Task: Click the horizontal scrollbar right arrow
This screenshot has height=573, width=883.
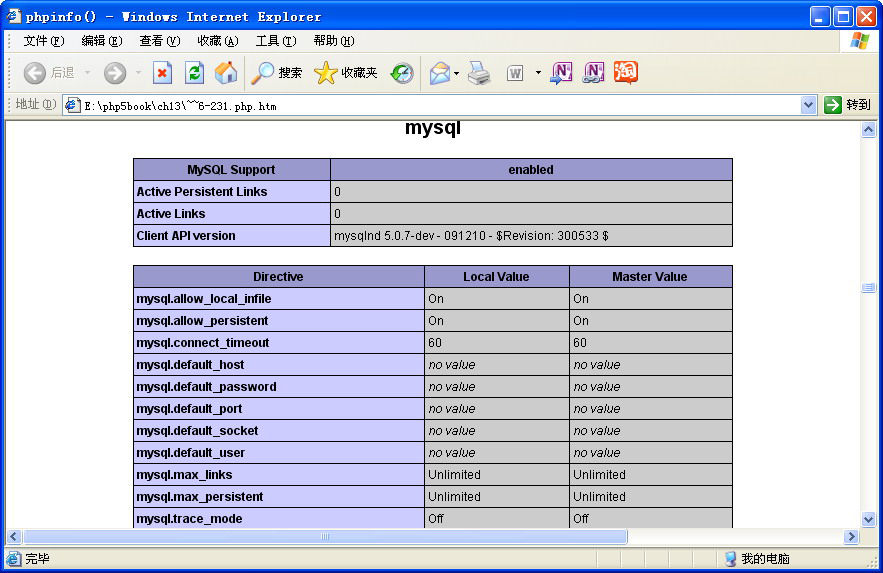Action: pyautogui.click(x=851, y=536)
